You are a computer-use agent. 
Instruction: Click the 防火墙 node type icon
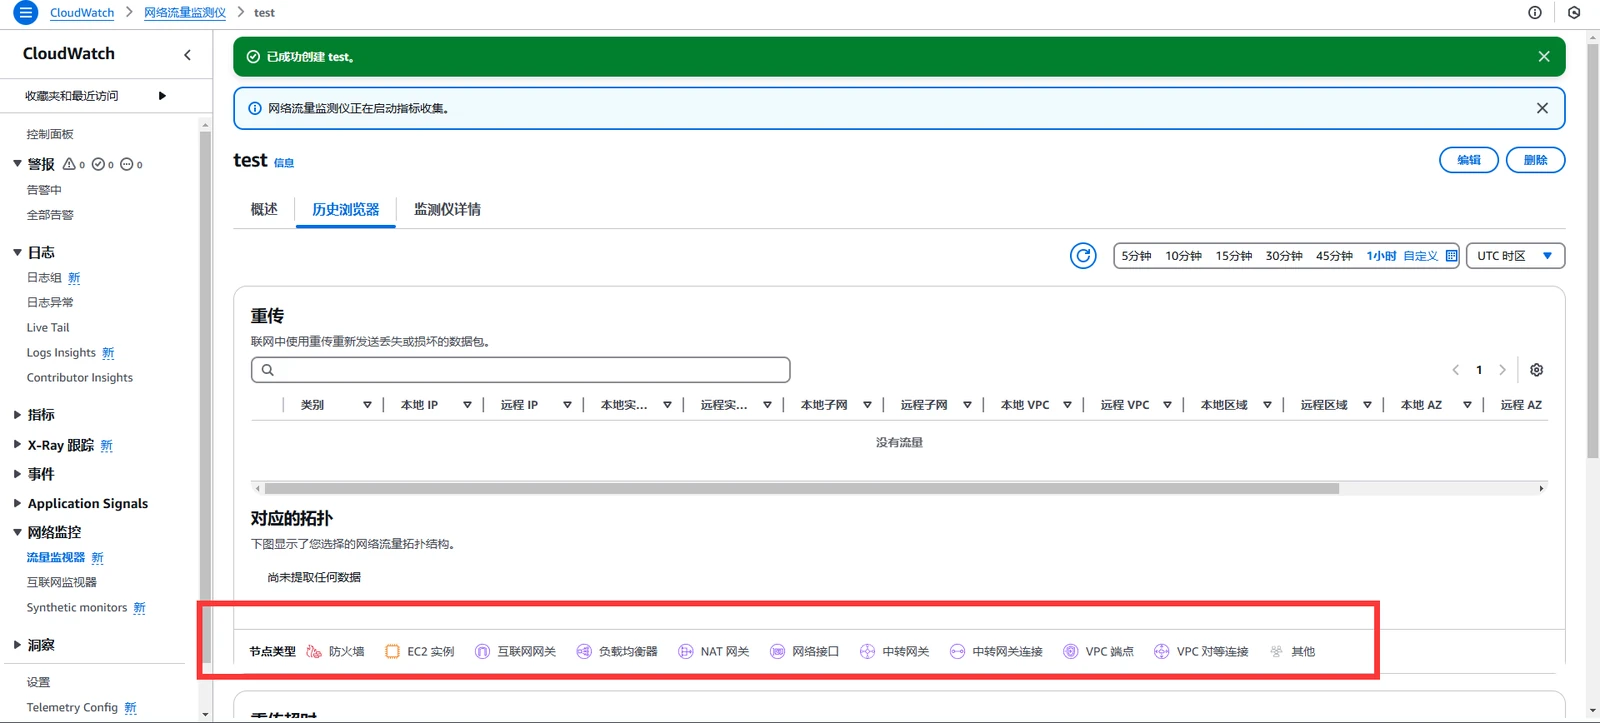[x=314, y=652]
